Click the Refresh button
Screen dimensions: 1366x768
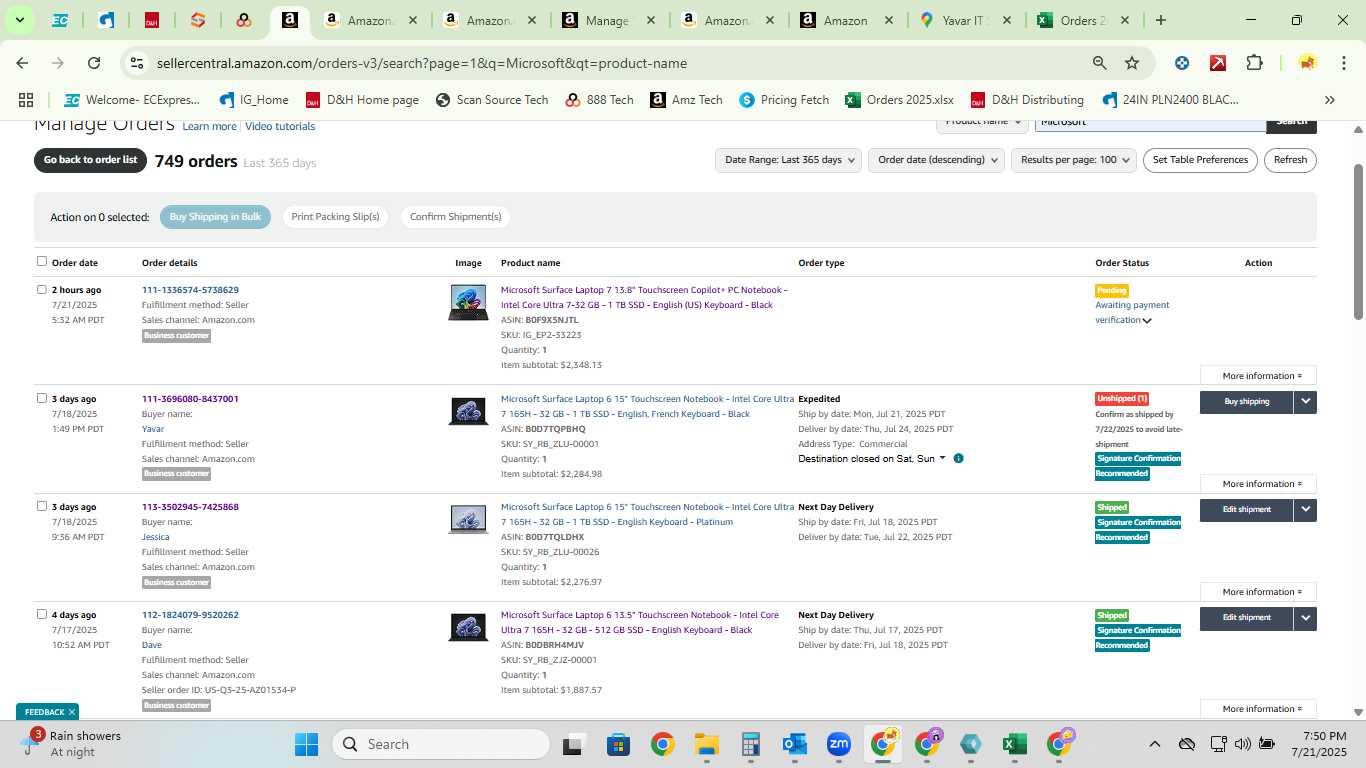tap(1290, 160)
